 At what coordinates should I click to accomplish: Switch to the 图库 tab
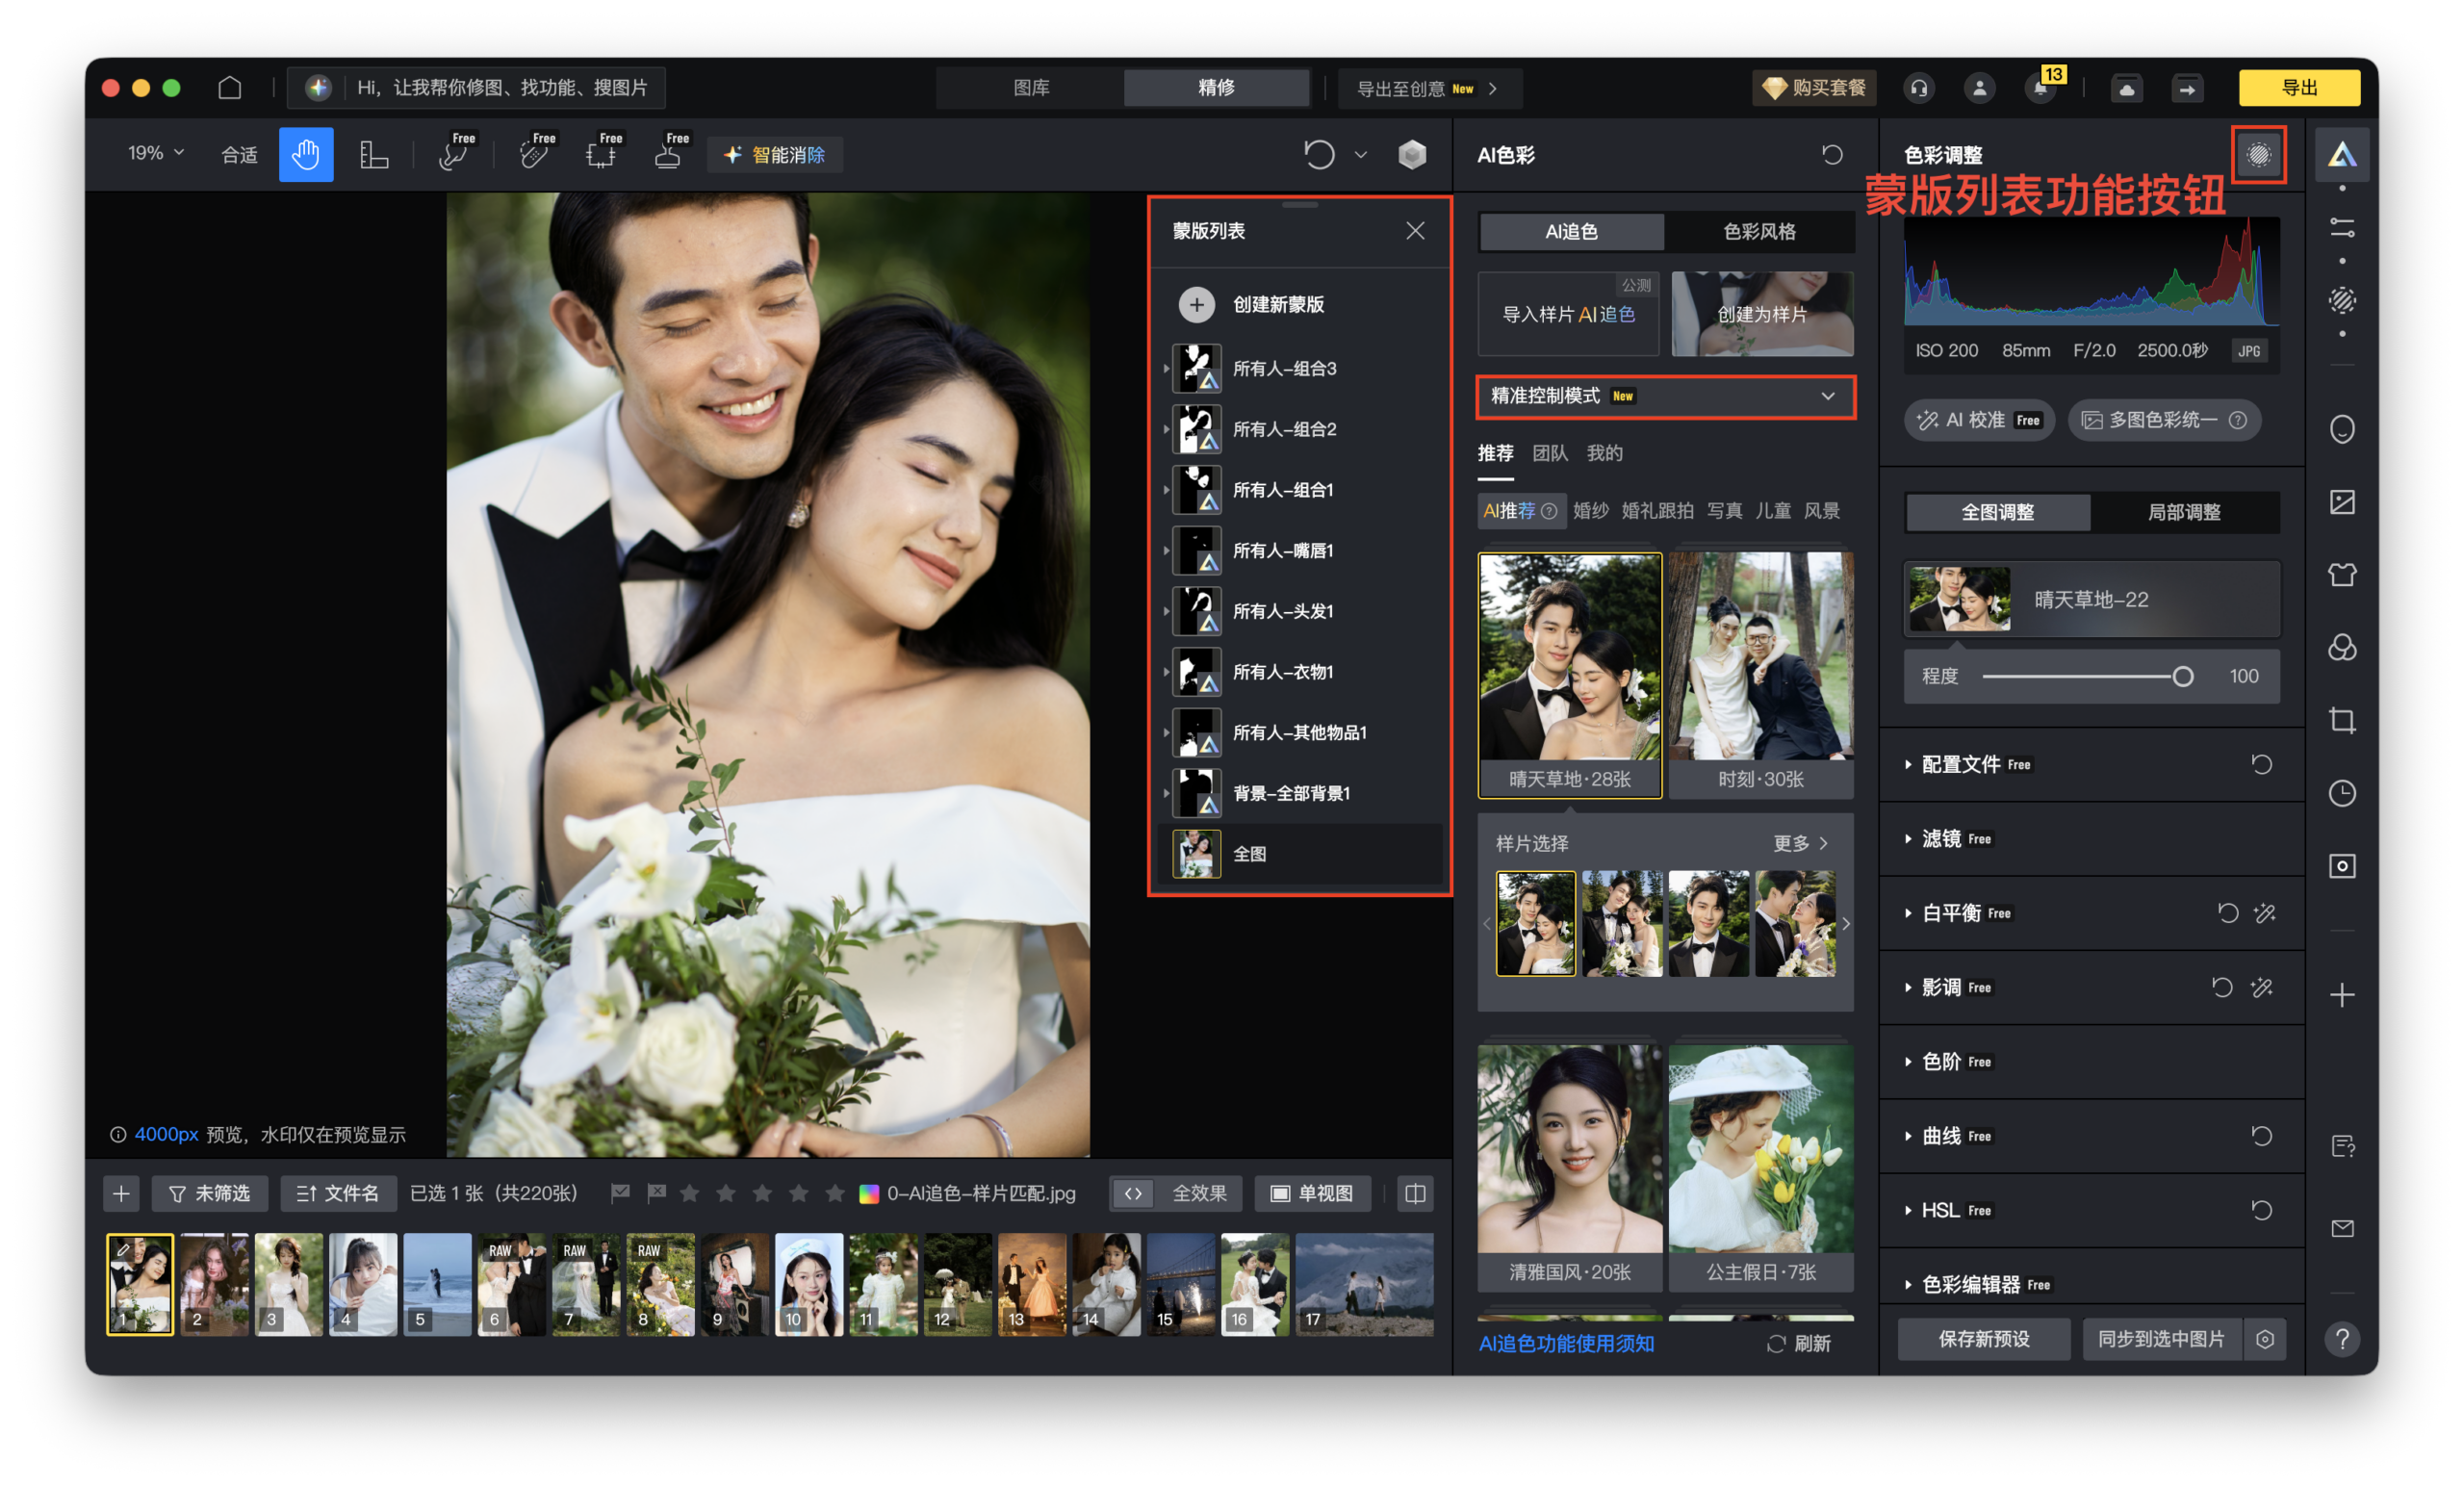[1030, 88]
